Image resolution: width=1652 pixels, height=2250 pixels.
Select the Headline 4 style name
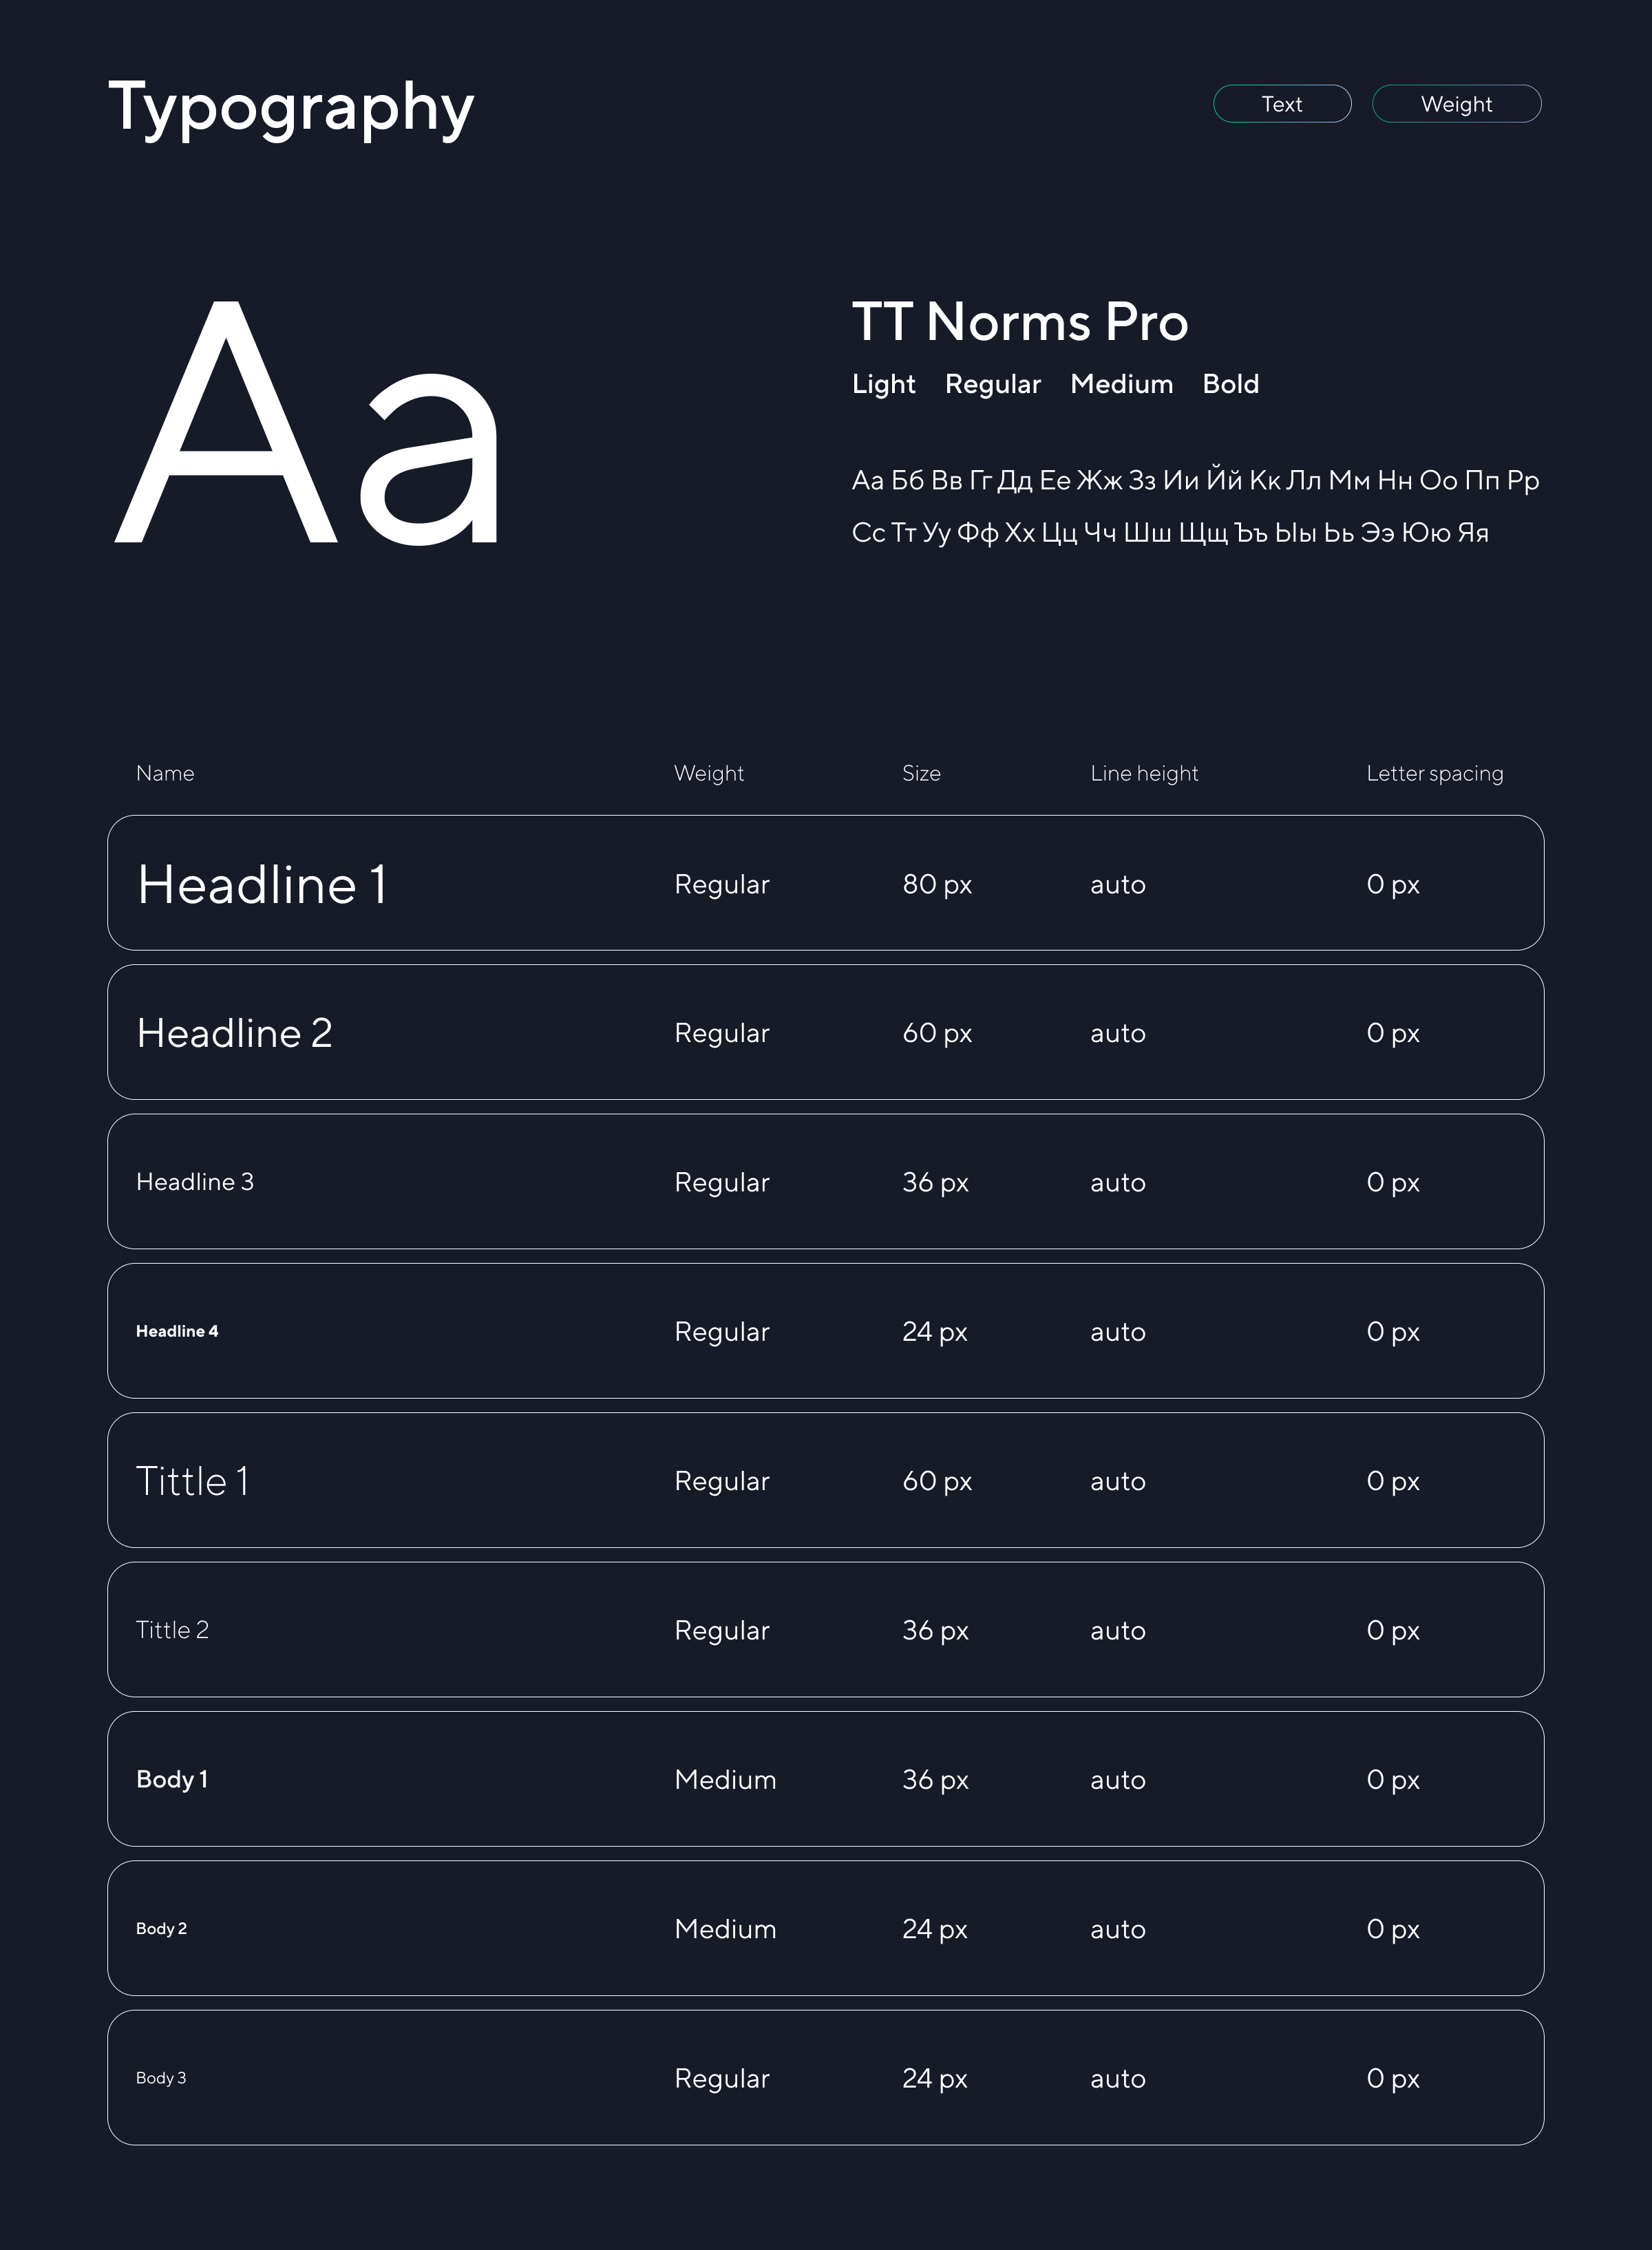point(177,1331)
